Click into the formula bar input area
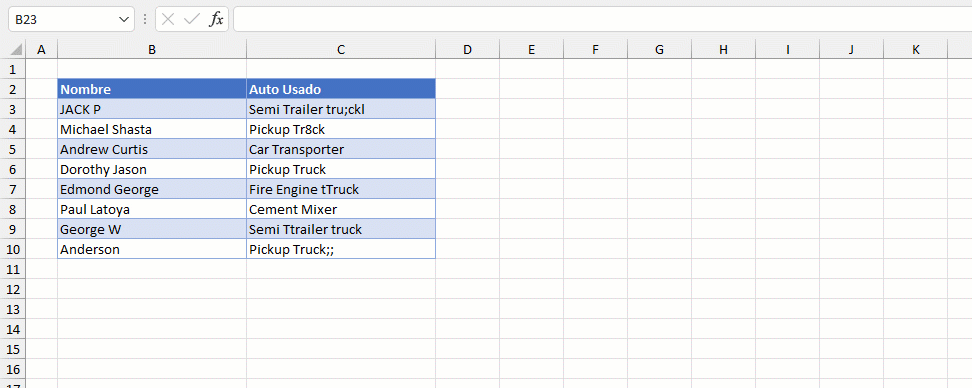972x388 pixels. coord(603,19)
